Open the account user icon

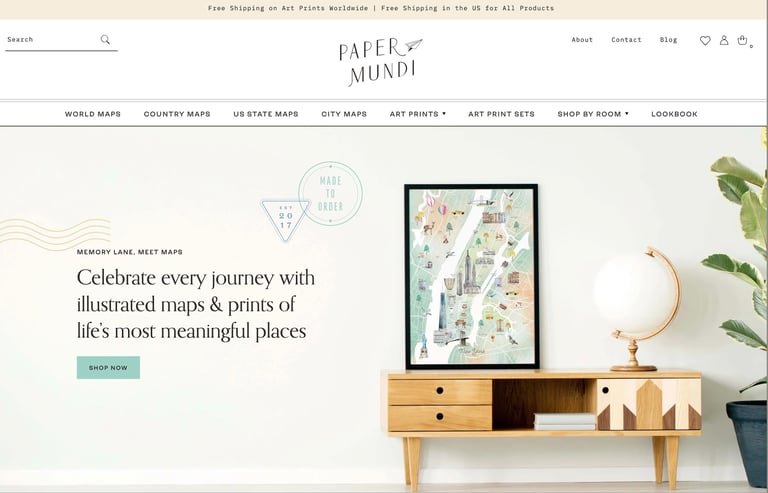pyautogui.click(x=724, y=40)
